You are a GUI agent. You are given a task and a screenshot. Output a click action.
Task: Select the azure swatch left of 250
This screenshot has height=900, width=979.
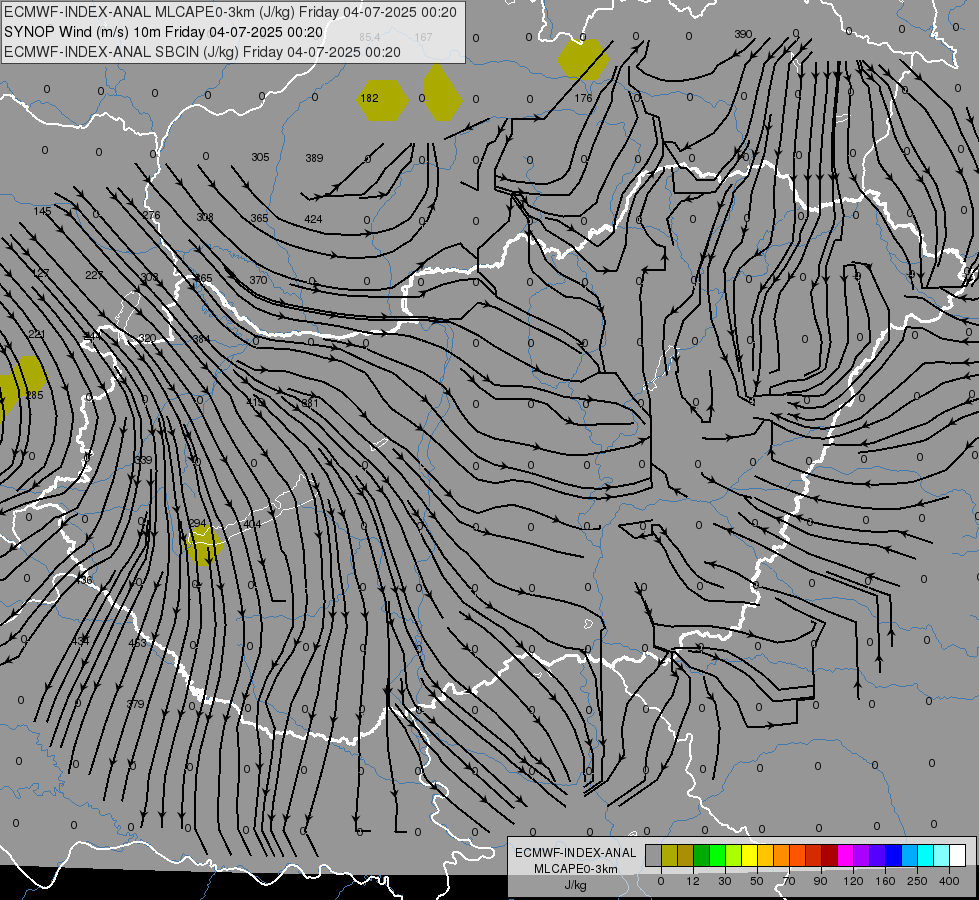tap(910, 856)
